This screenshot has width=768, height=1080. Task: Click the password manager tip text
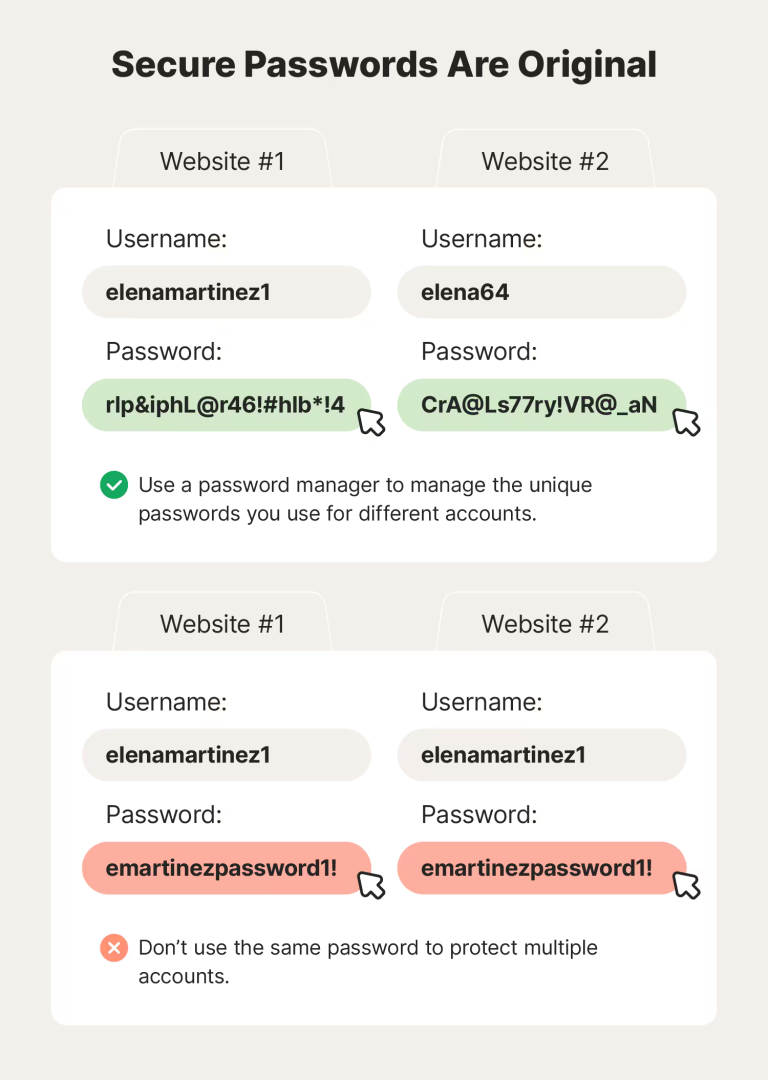click(365, 499)
